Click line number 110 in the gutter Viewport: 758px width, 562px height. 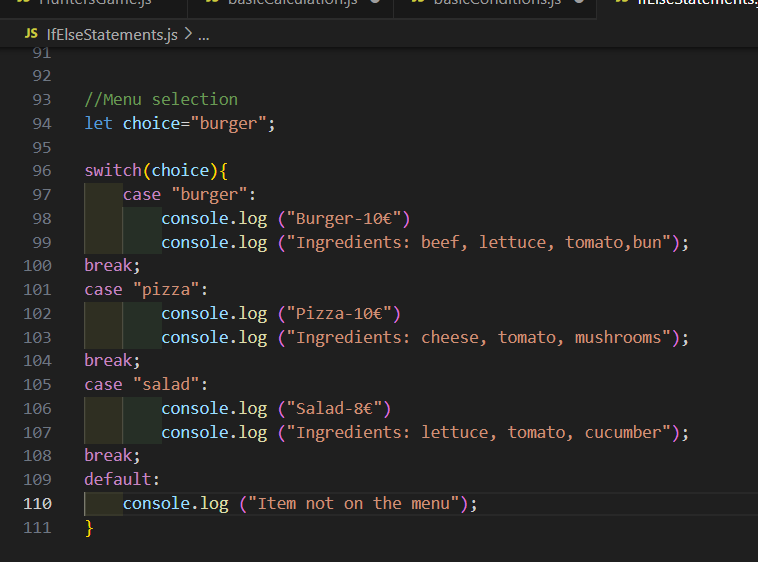click(x=37, y=503)
